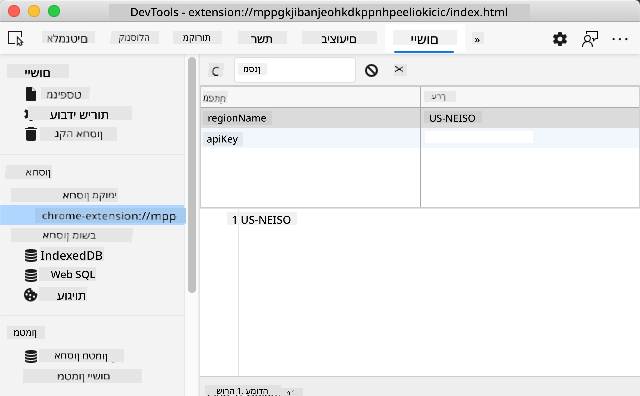Screen dimensions: 640x396
Task: Click the empty apiKey value cell
Action: 529,138
